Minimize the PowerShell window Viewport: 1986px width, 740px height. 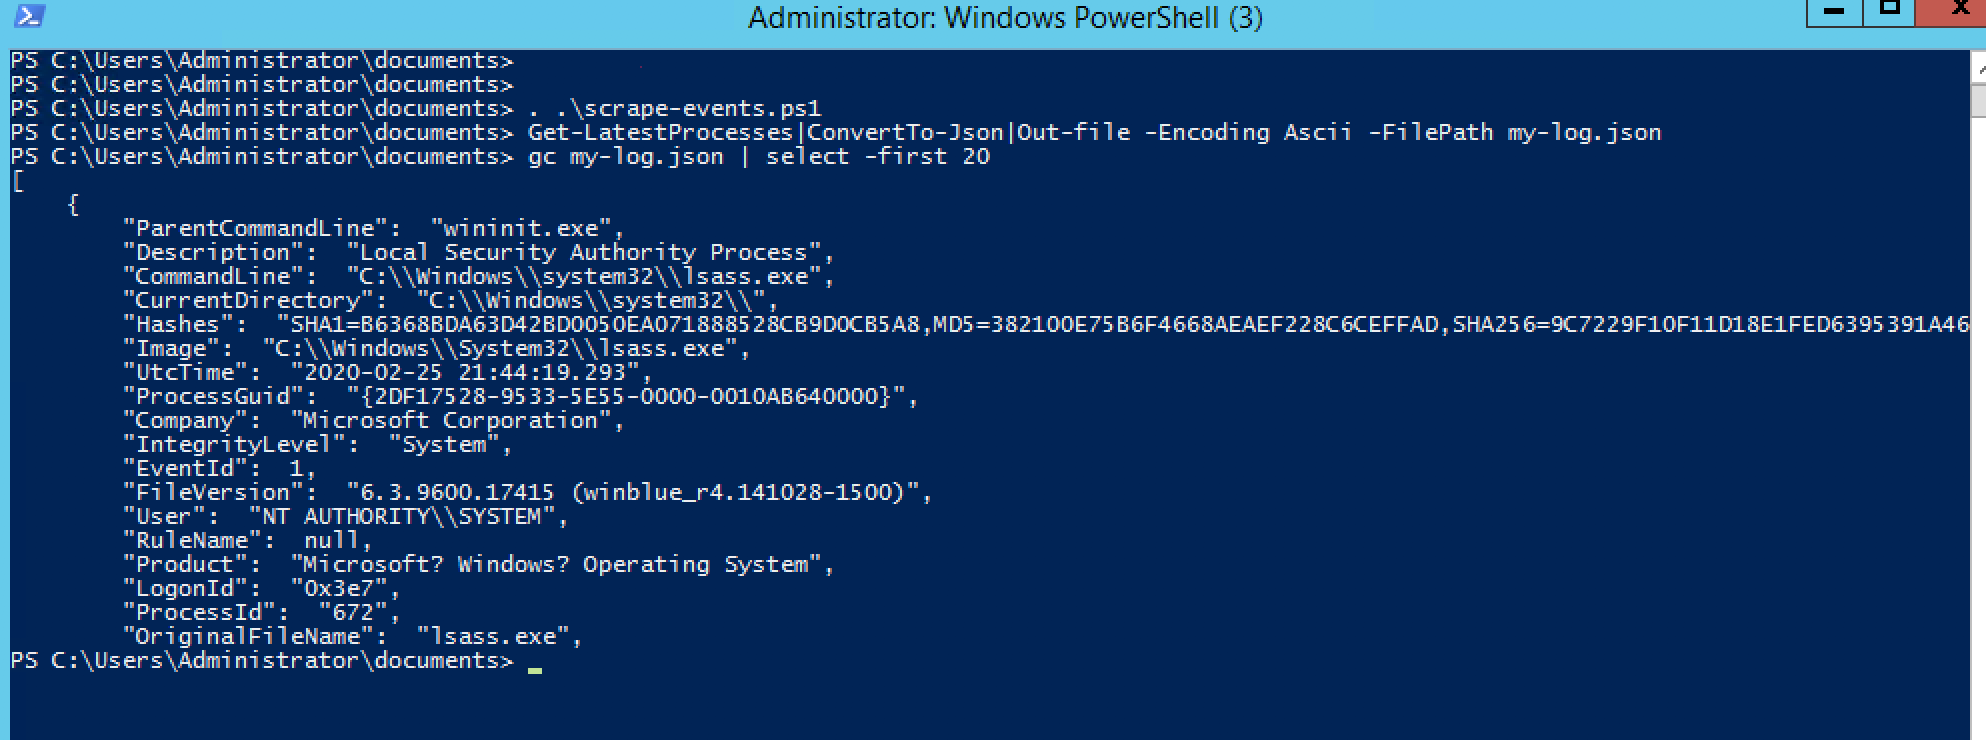(1834, 12)
